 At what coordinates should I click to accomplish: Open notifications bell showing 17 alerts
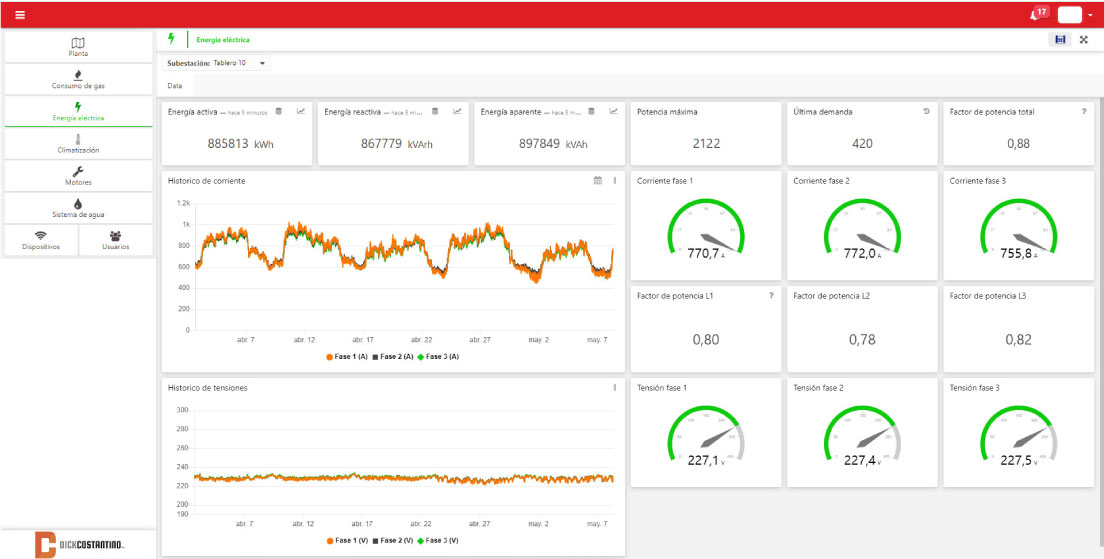[x=1036, y=14]
